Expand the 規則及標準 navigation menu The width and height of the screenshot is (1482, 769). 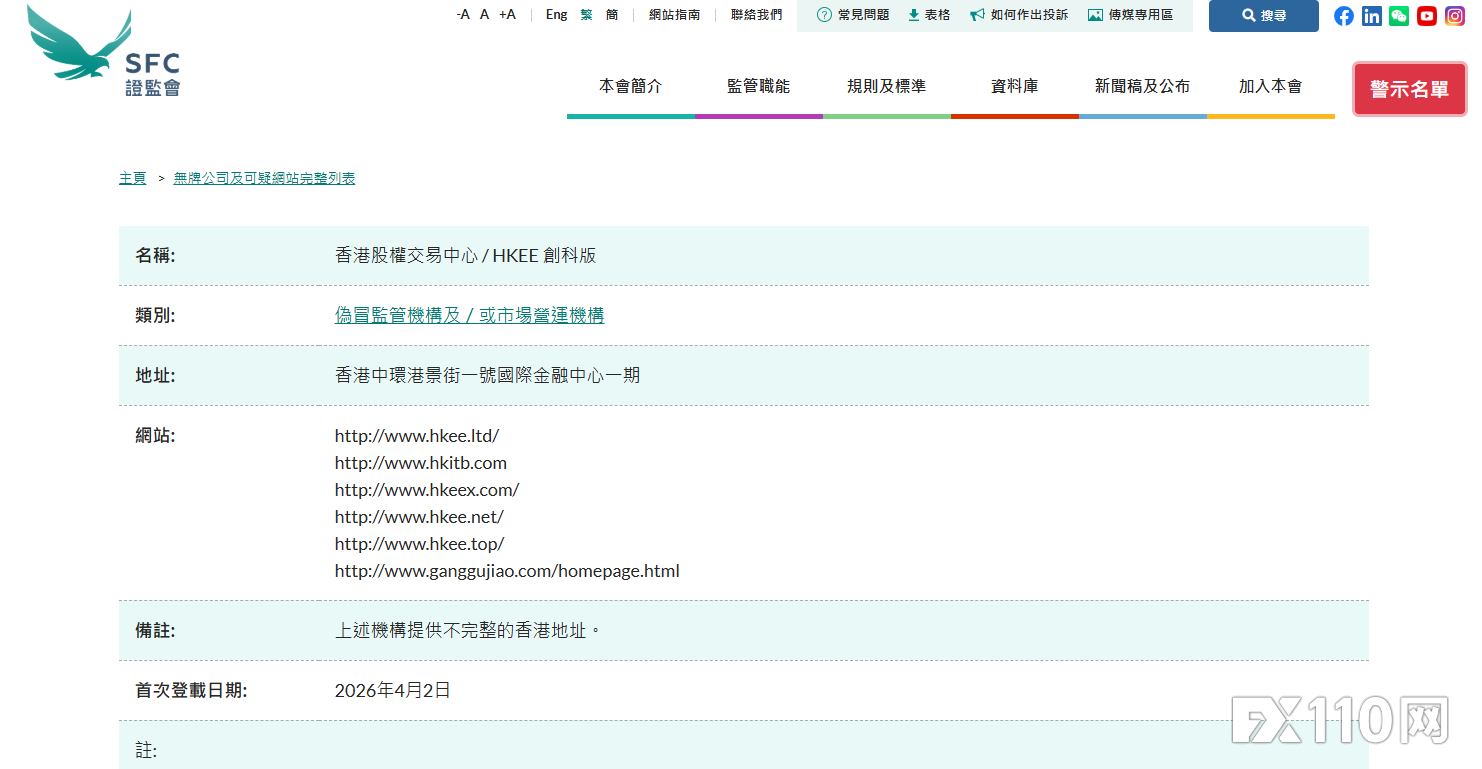(x=886, y=87)
